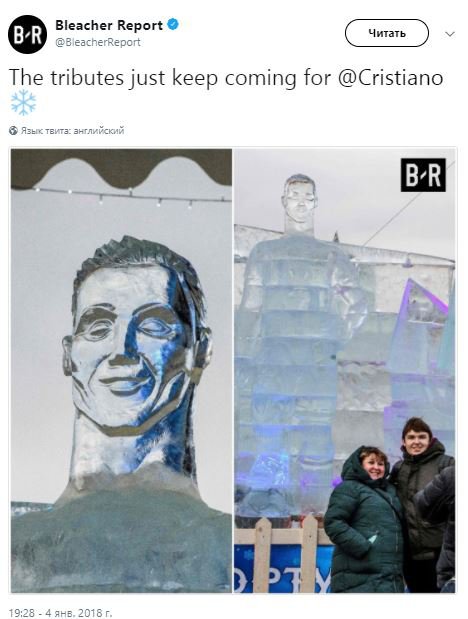Open the left ice sculpture face photo
Screen dimensions: 468x619
coord(121,370)
